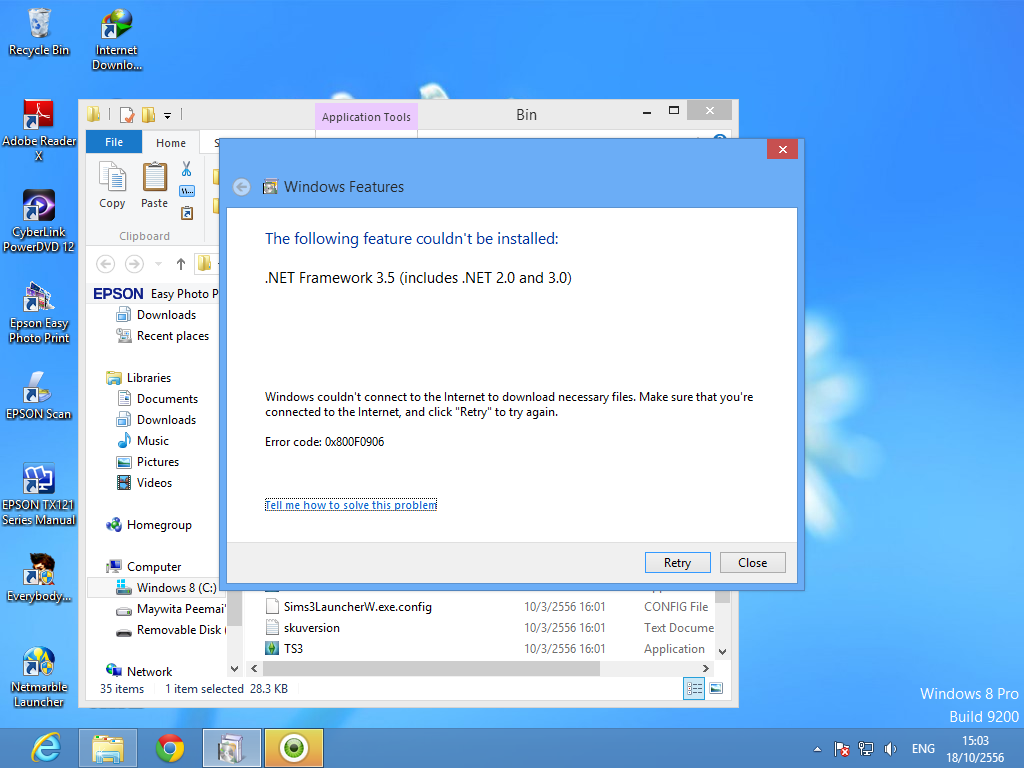Viewport: 1024px width, 768px height.
Task: Click the volume speaker icon in system tray
Action: [x=890, y=748]
